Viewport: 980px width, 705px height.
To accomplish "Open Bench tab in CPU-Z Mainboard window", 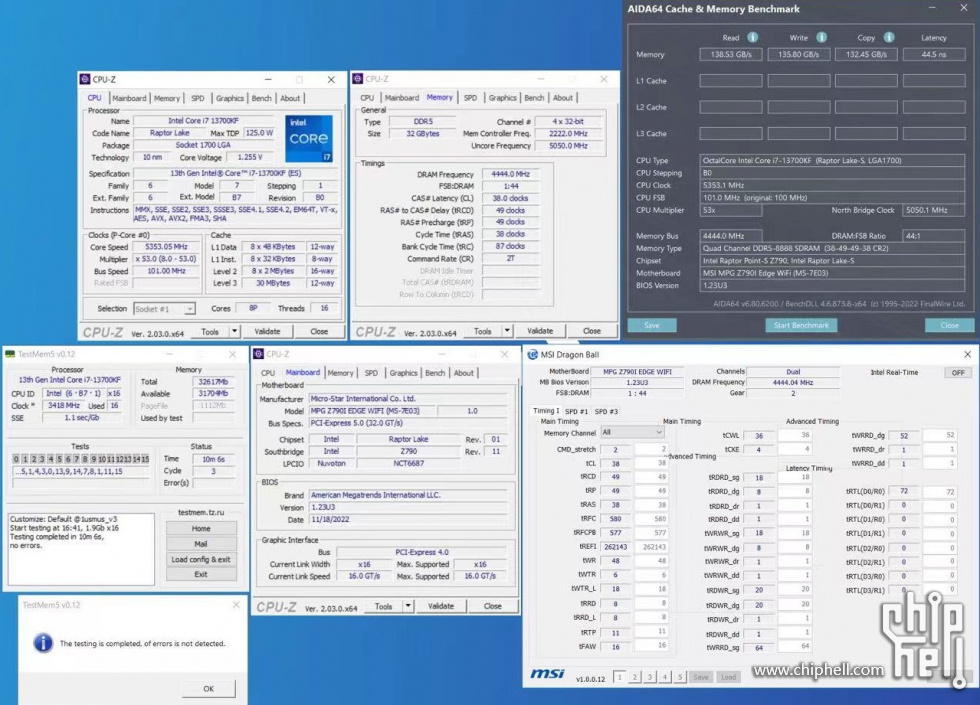I will click(x=435, y=372).
